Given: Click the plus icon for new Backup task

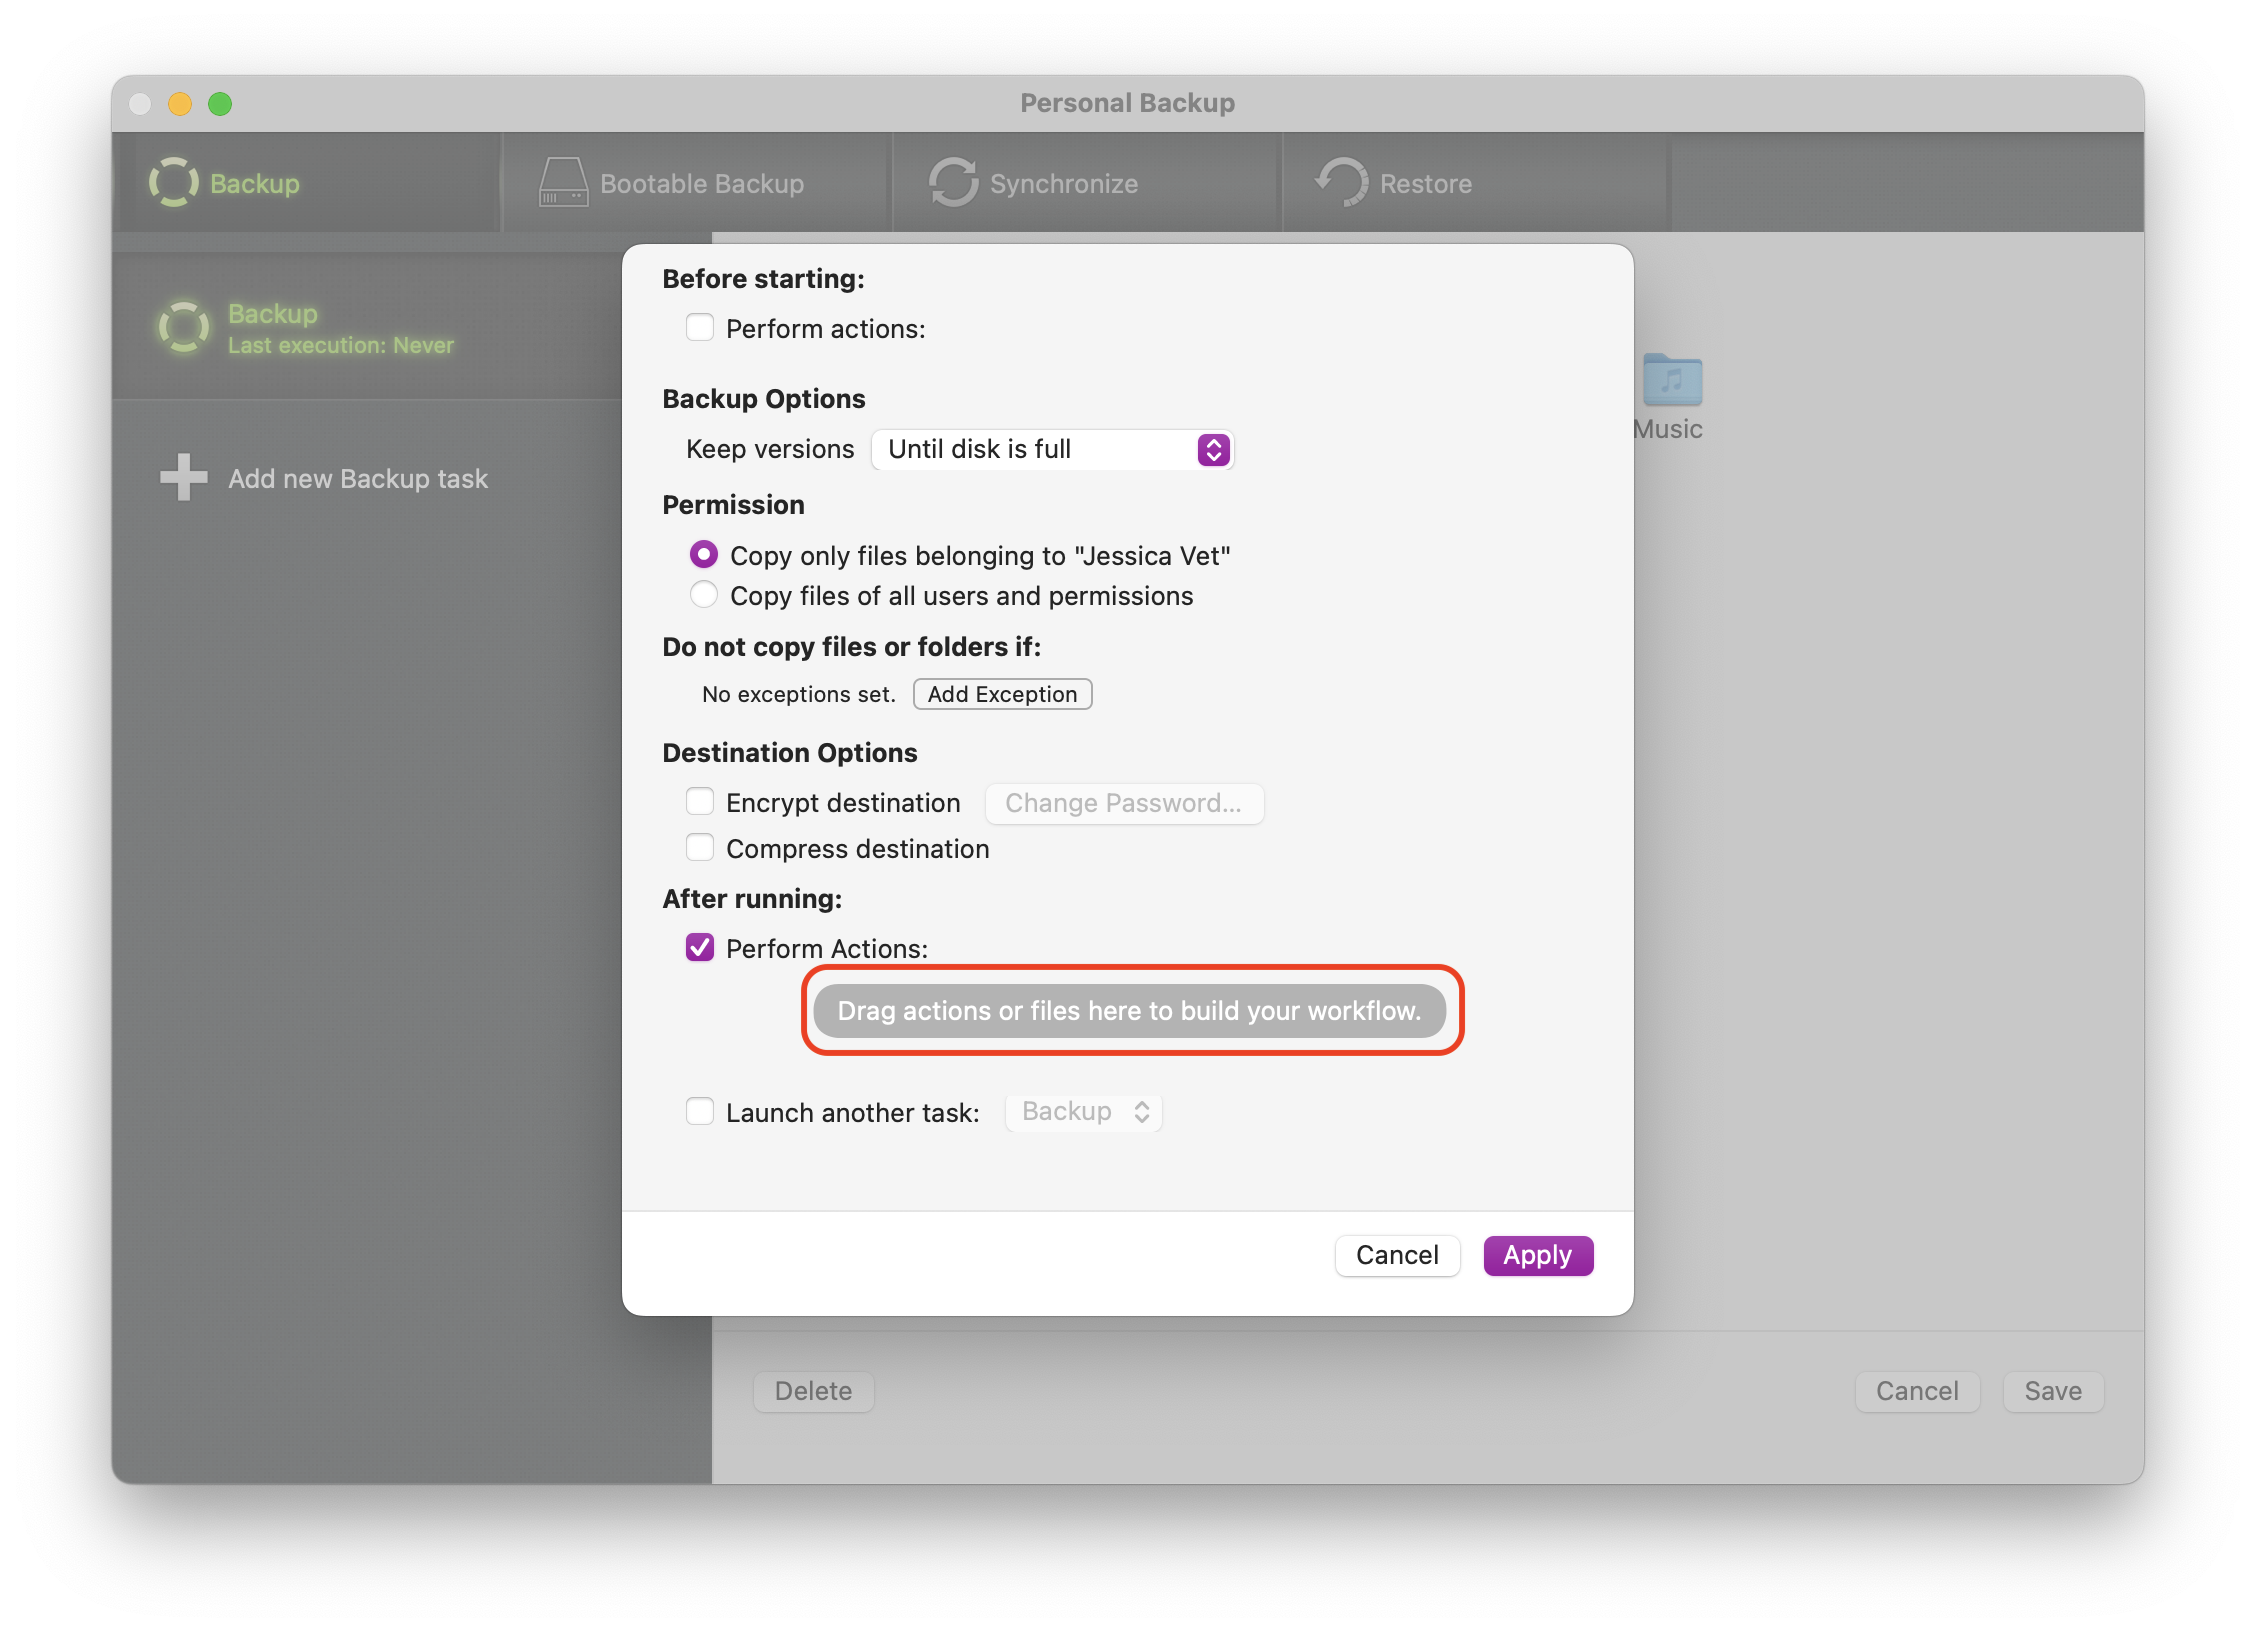Looking at the screenshot, I should [184, 478].
